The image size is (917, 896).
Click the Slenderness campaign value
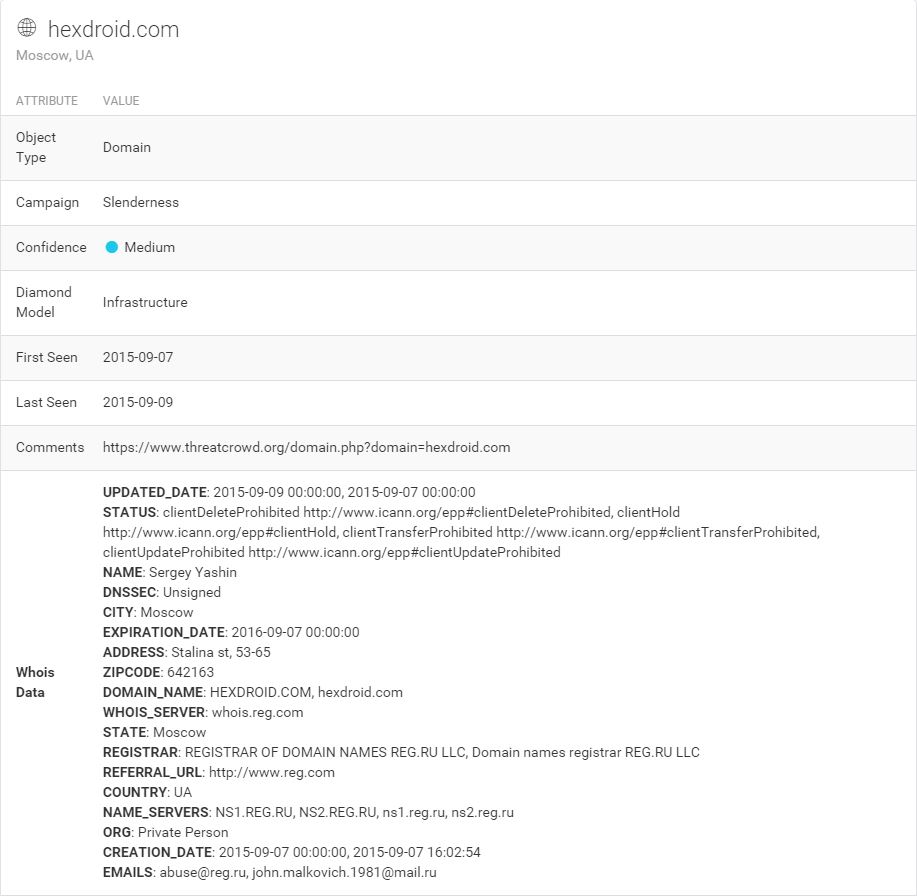click(141, 202)
